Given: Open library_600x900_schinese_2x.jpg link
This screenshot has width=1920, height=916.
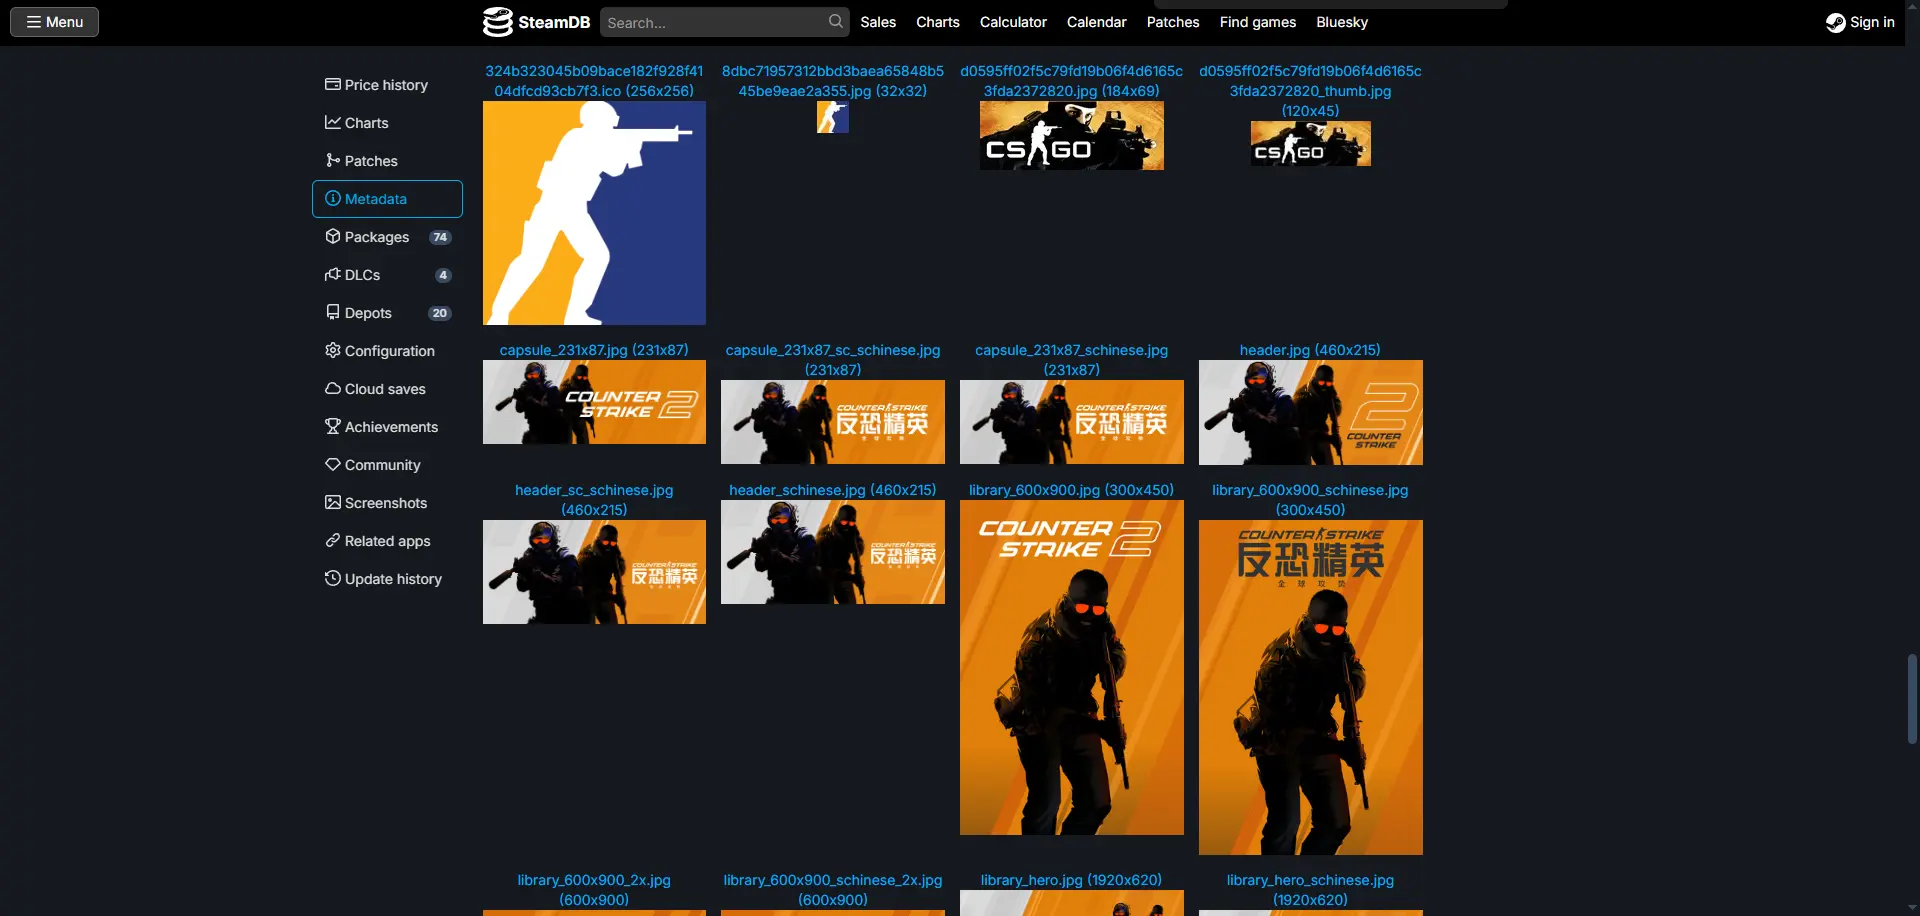Looking at the screenshot, I should (833, 890).
